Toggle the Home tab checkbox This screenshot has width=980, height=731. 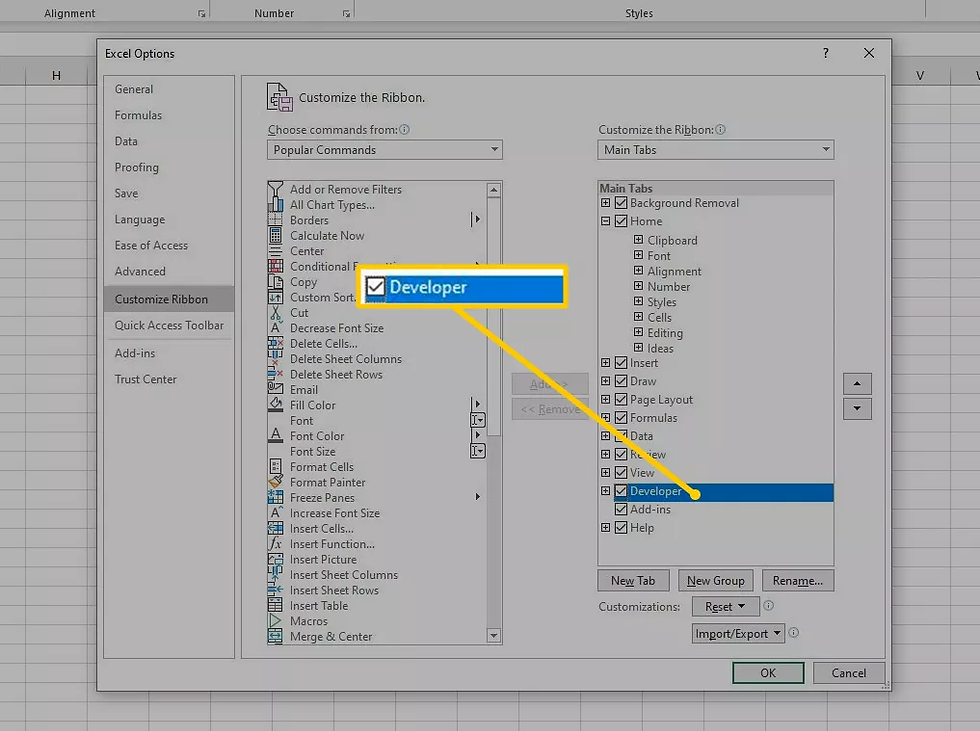tap(621, 221)
